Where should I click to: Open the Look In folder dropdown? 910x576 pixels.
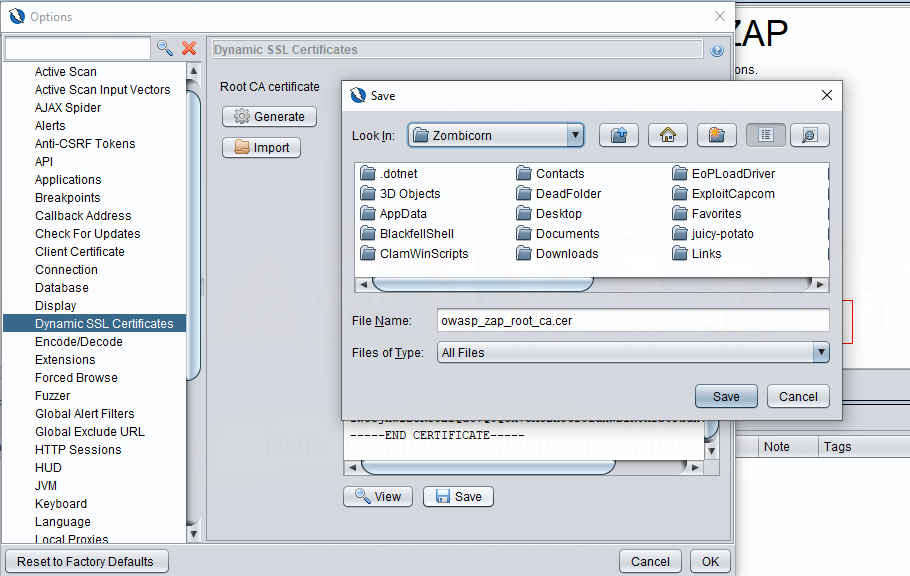[575, 135]
